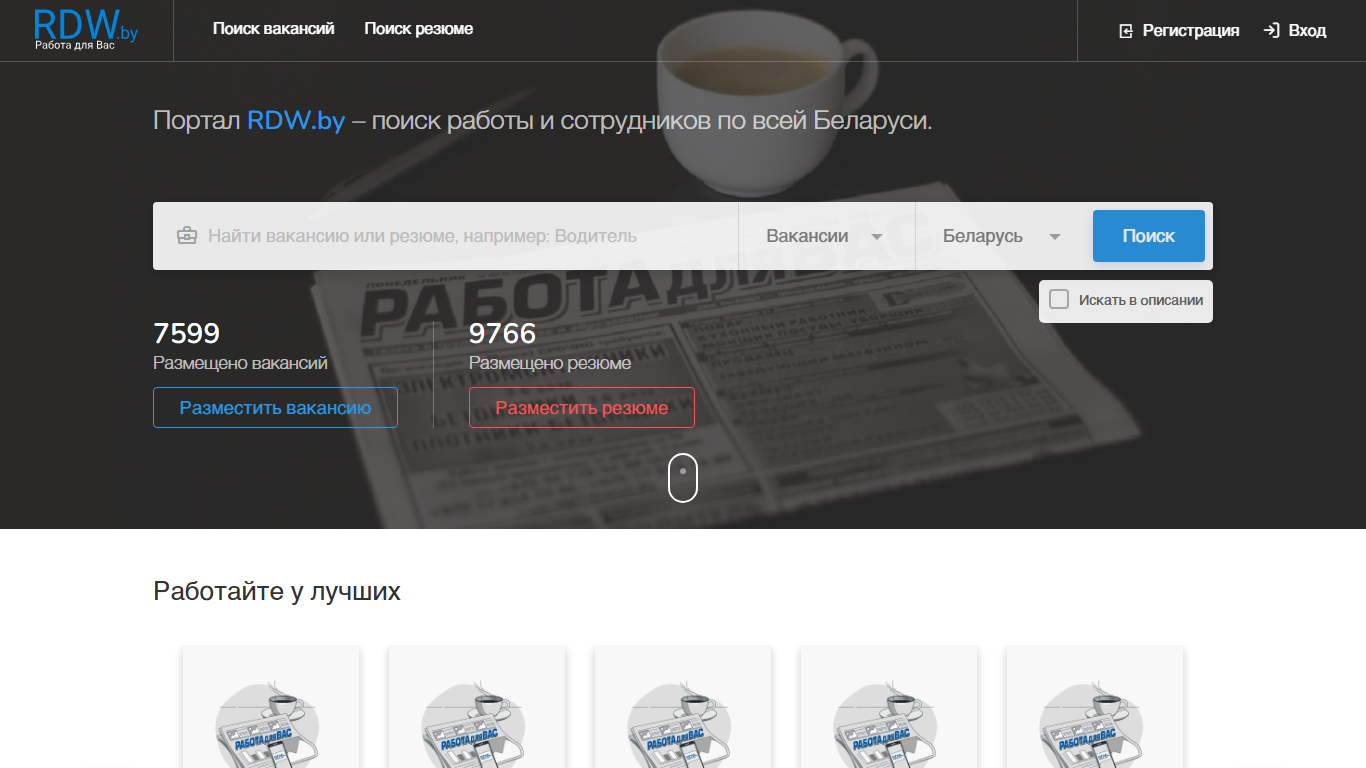Click the briefcase icon in search bar

pos(186,236)
